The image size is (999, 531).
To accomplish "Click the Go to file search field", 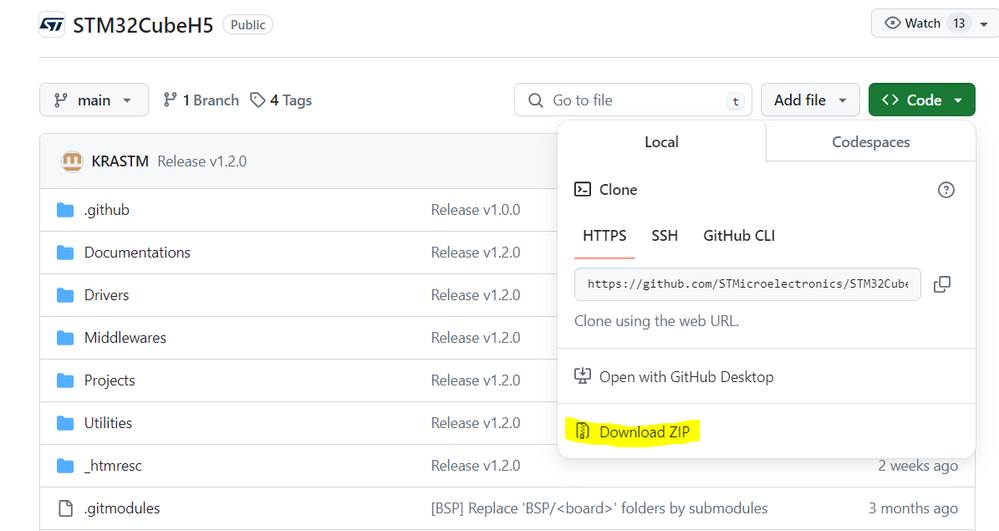I will point(633,100).
